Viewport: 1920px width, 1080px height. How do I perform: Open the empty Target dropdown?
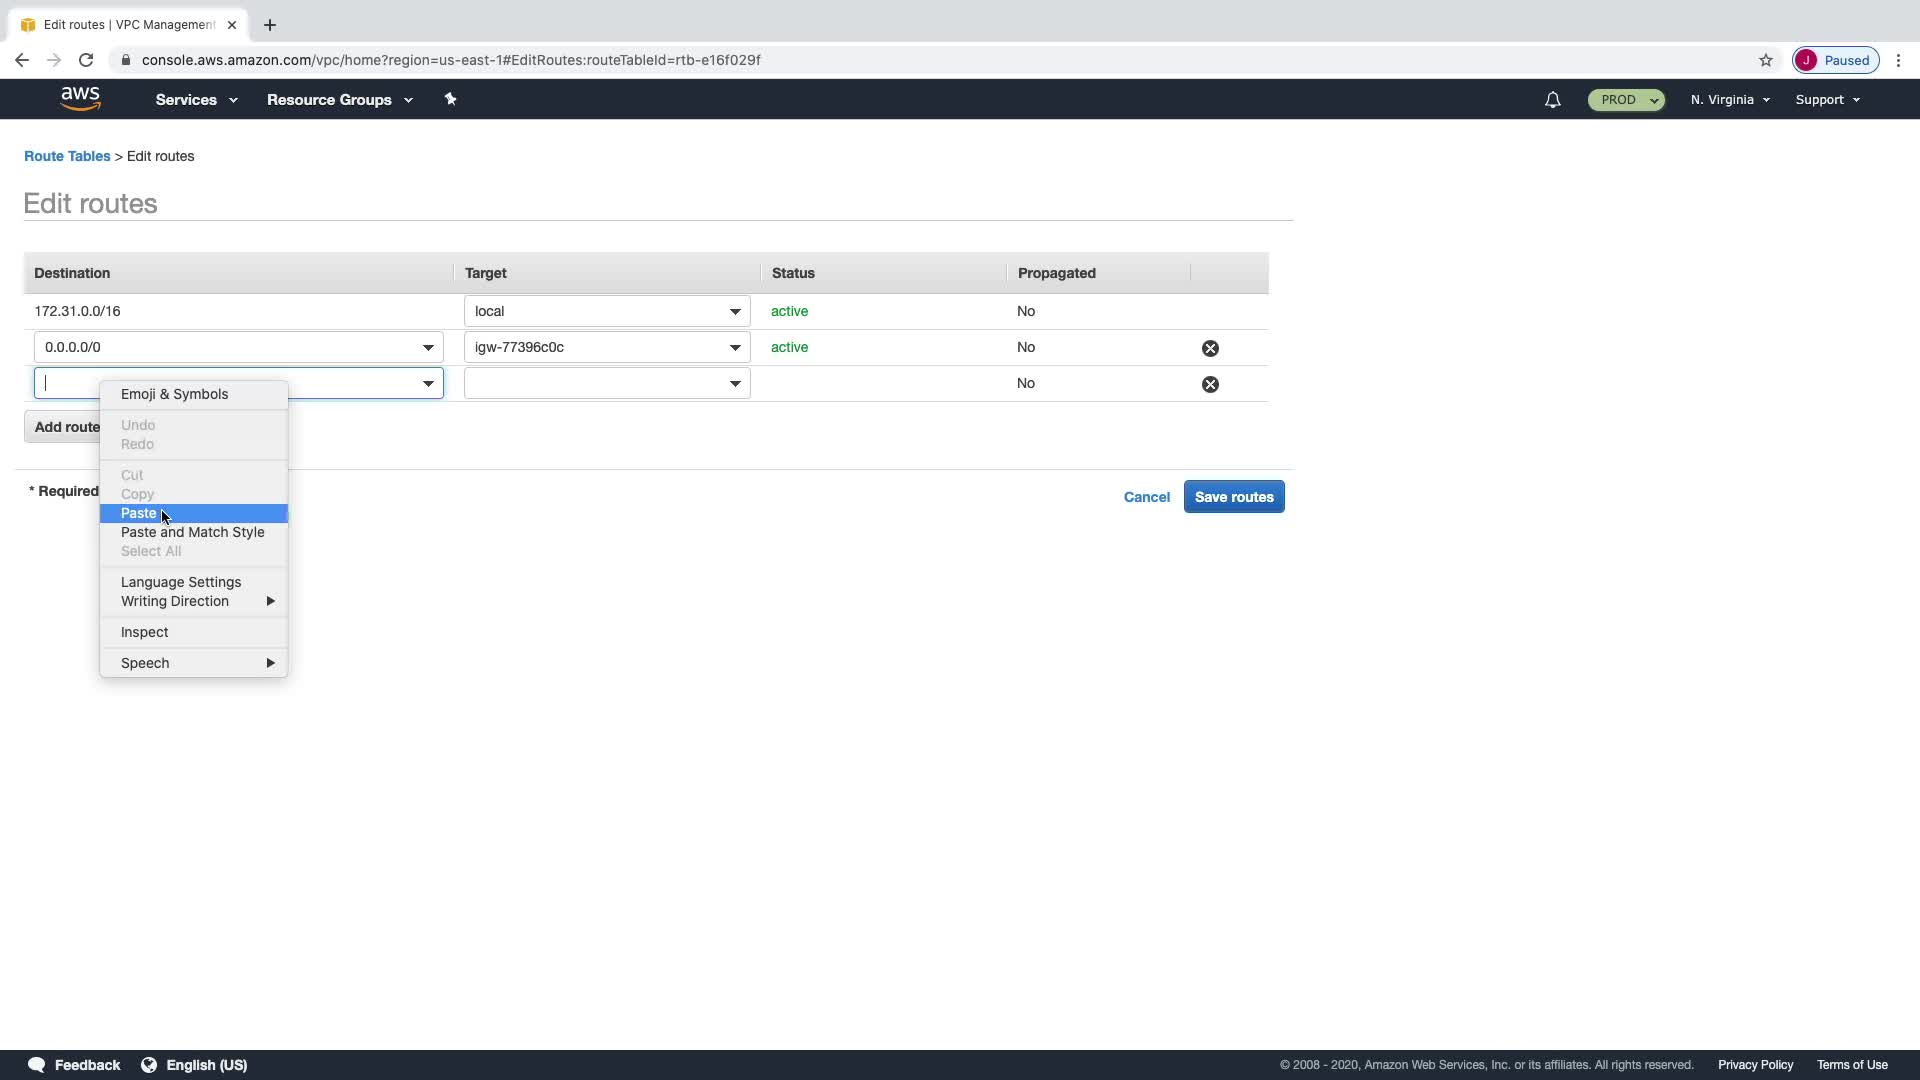click(x=606, y=383)
